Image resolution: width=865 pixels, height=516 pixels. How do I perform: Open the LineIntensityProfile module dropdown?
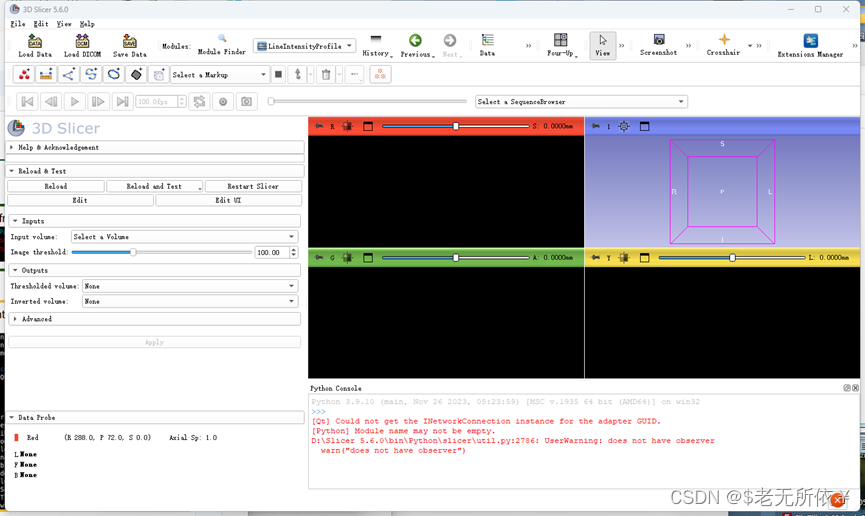[x=305, y=46]
